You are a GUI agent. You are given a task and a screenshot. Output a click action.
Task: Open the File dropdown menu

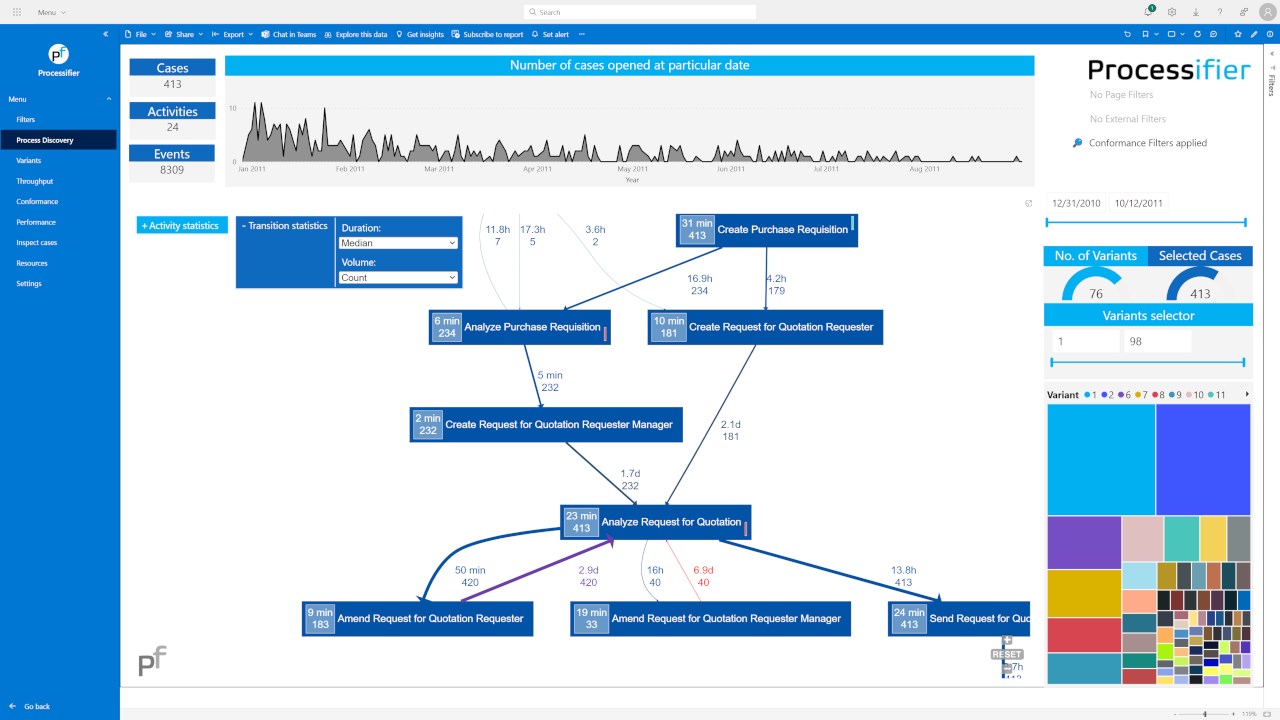click(x=140, y=34)
